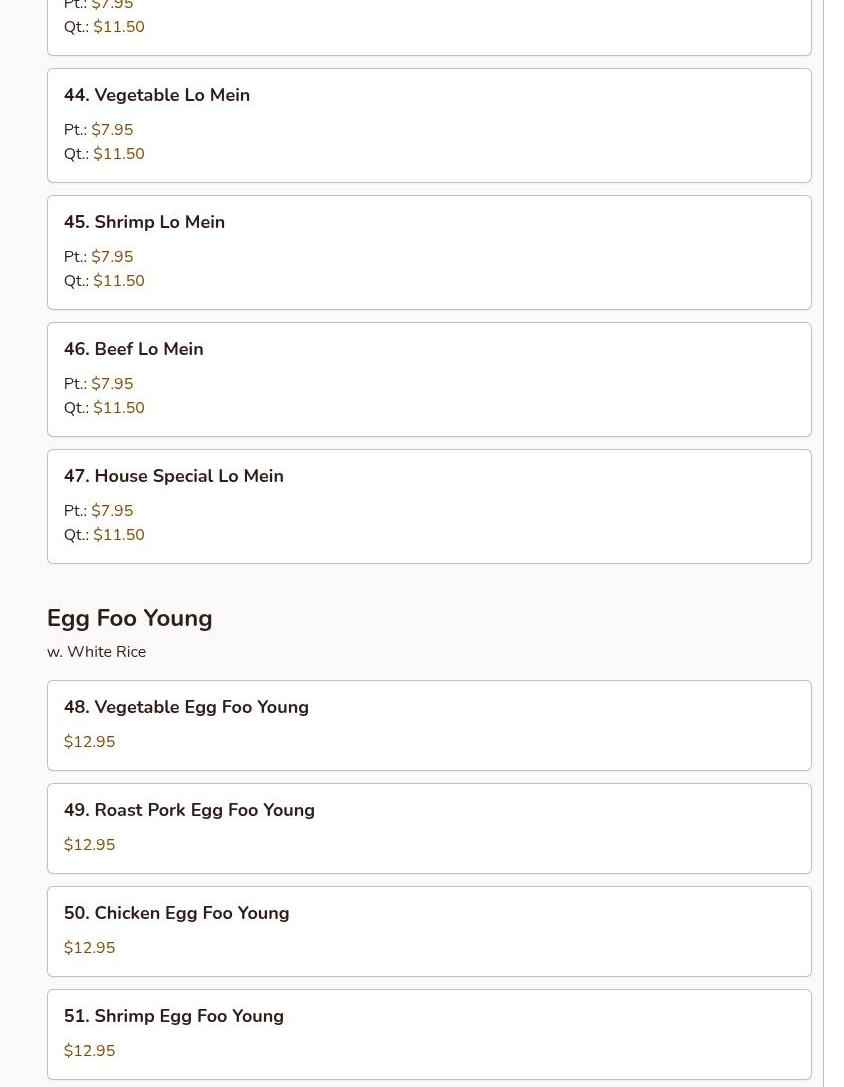This screenshot has height=1087, width=844.
Task: Pick the Qt. price for Vegetable Lo Mein
Action: [118, 154]
